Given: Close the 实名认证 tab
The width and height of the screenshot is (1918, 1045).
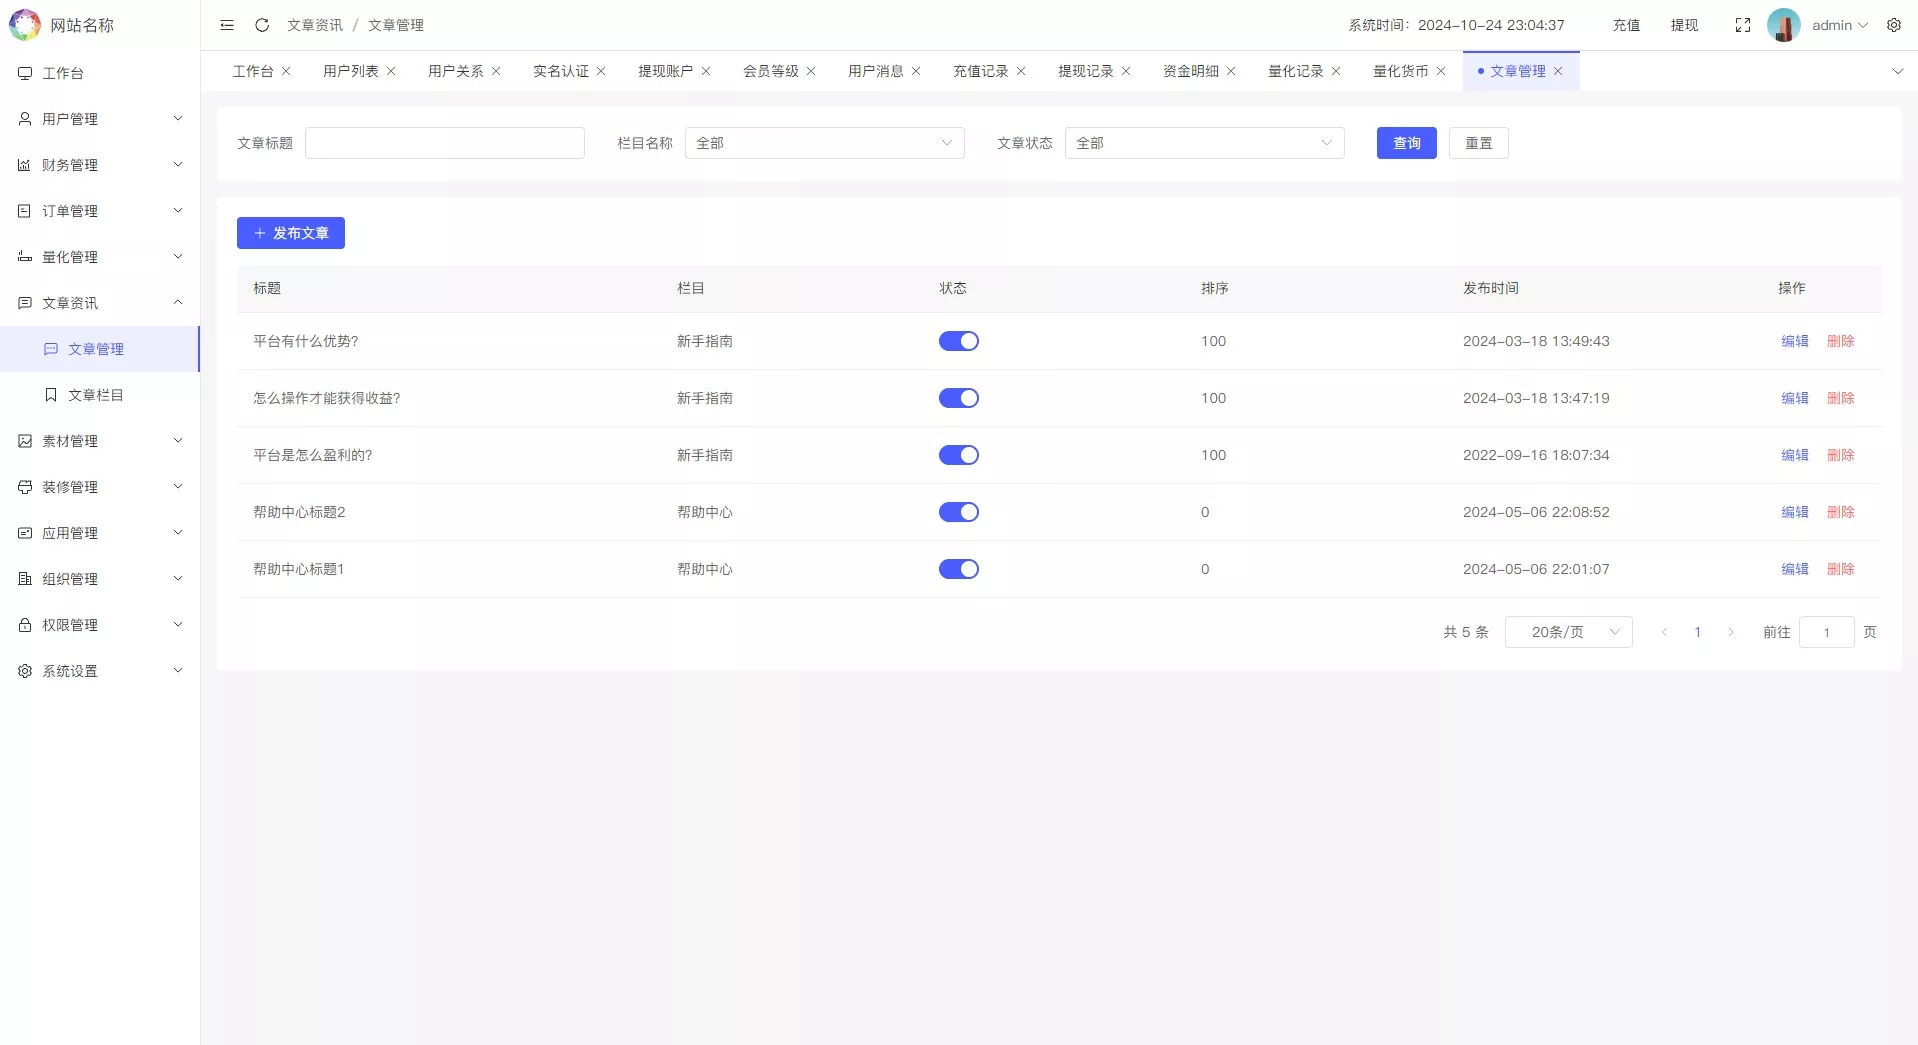Looking at the screenshot, I should [602, 71].
